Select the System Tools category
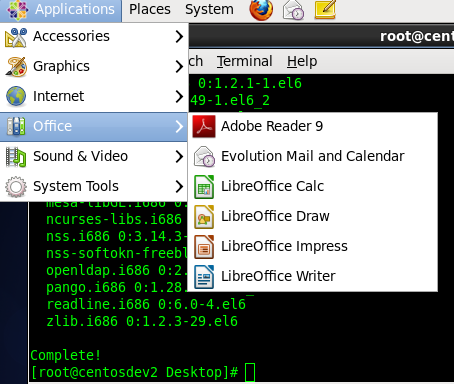This screenshot has width=454, height=384. pyautogui.click(x=94, y=186)
